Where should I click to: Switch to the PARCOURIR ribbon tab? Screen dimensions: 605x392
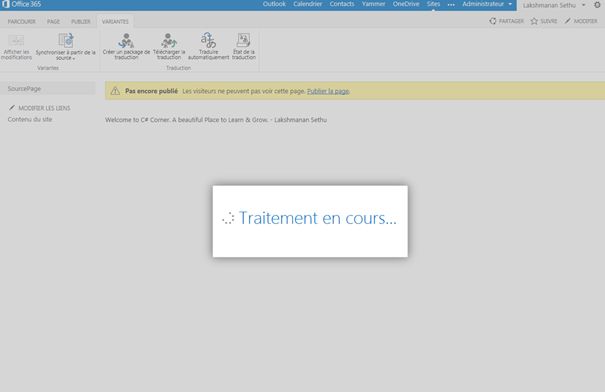tap(22, 22)
